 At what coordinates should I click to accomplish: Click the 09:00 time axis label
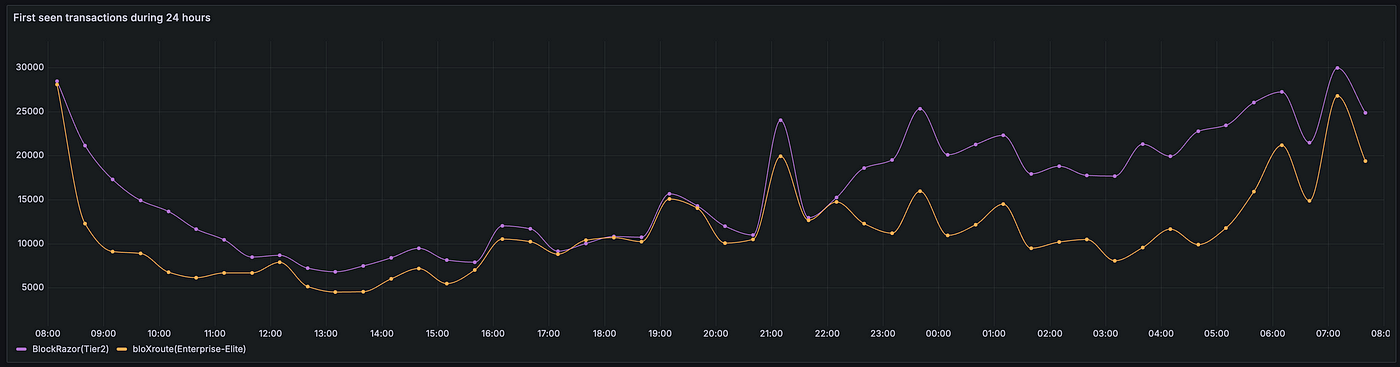[103, 333]
